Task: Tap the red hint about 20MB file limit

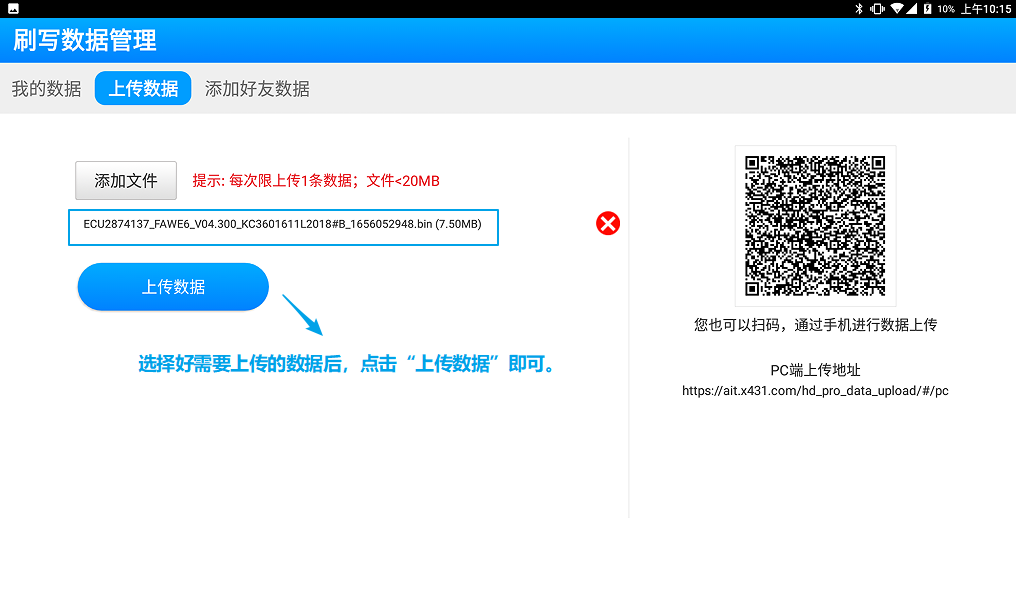Action: click(316, 181)
